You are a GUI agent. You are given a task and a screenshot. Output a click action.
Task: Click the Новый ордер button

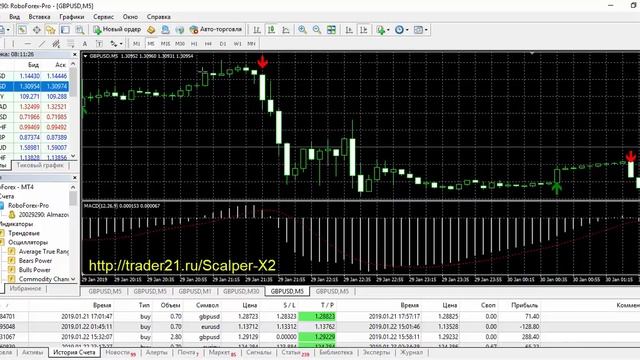coord(117,29)
